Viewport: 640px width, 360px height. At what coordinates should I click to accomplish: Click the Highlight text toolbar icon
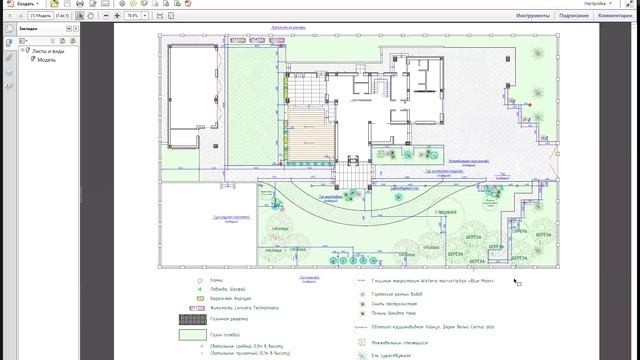point(144,4)
